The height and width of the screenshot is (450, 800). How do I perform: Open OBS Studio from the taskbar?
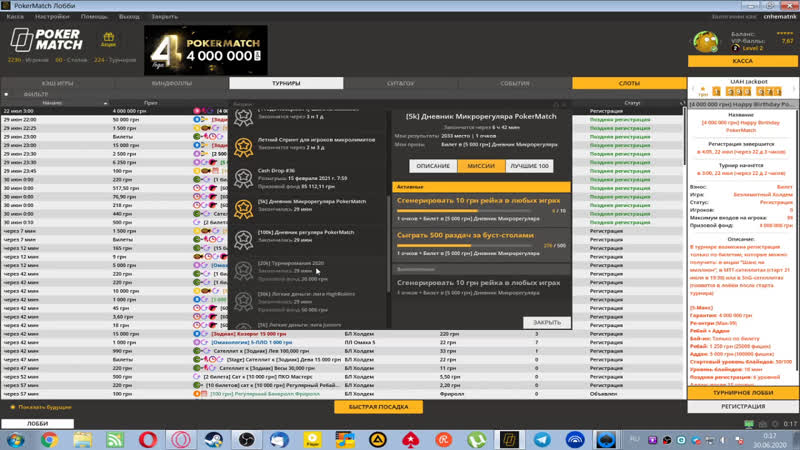246,439
